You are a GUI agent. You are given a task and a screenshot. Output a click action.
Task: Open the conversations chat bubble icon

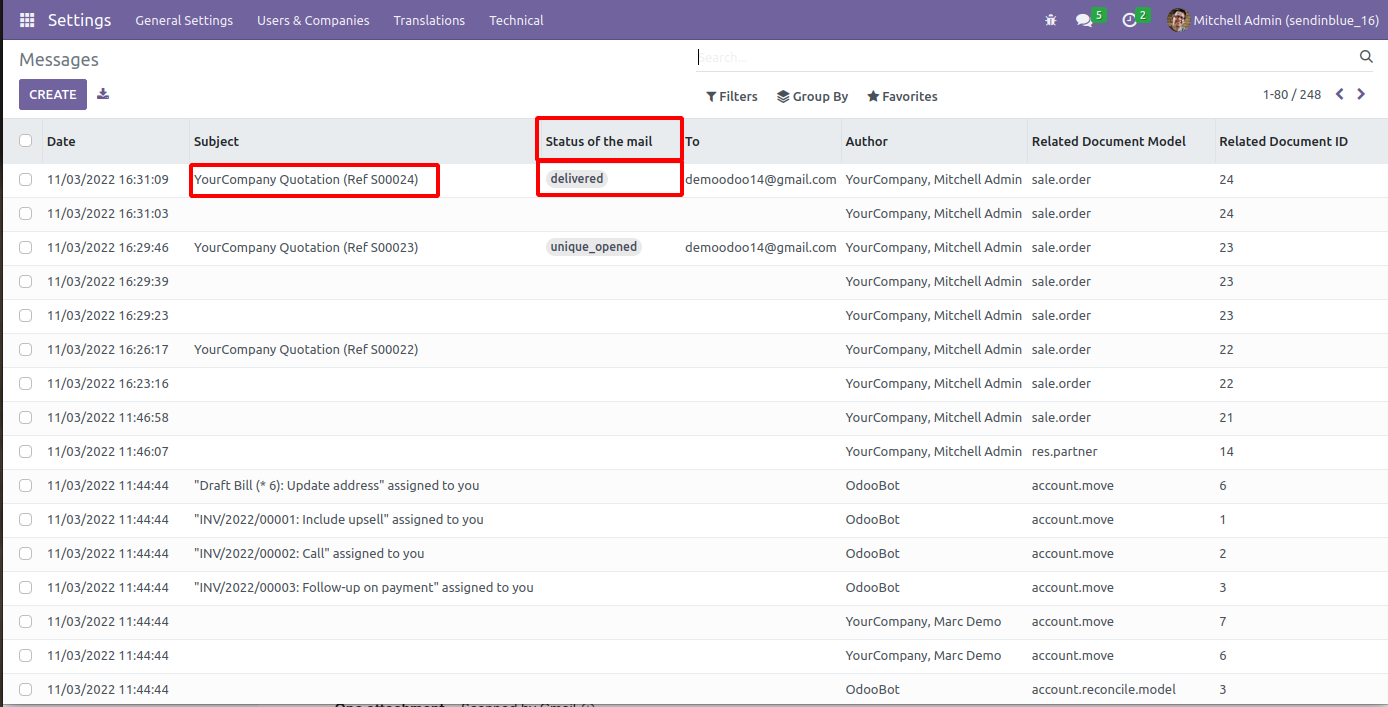pos(1084,20)
